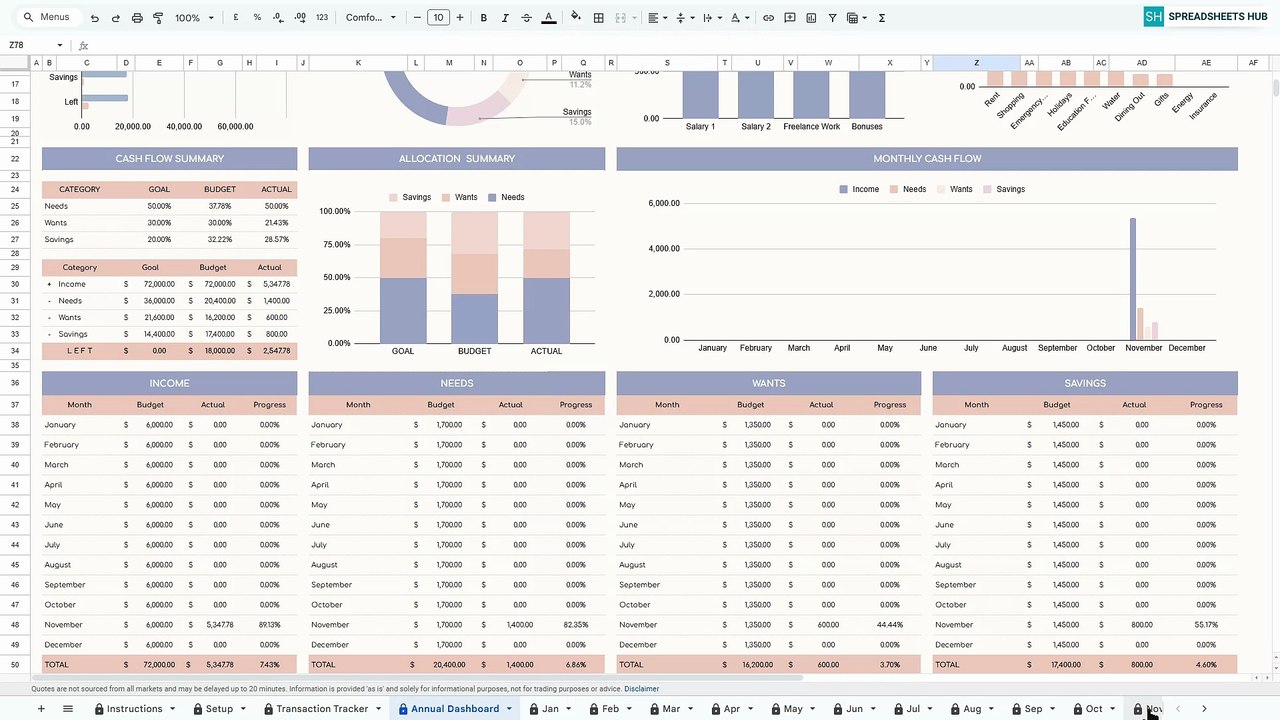Open the Feb tab dropdown arrow
The width and height of the screenshot is (1280, 720).
click(x=628, y=709)
